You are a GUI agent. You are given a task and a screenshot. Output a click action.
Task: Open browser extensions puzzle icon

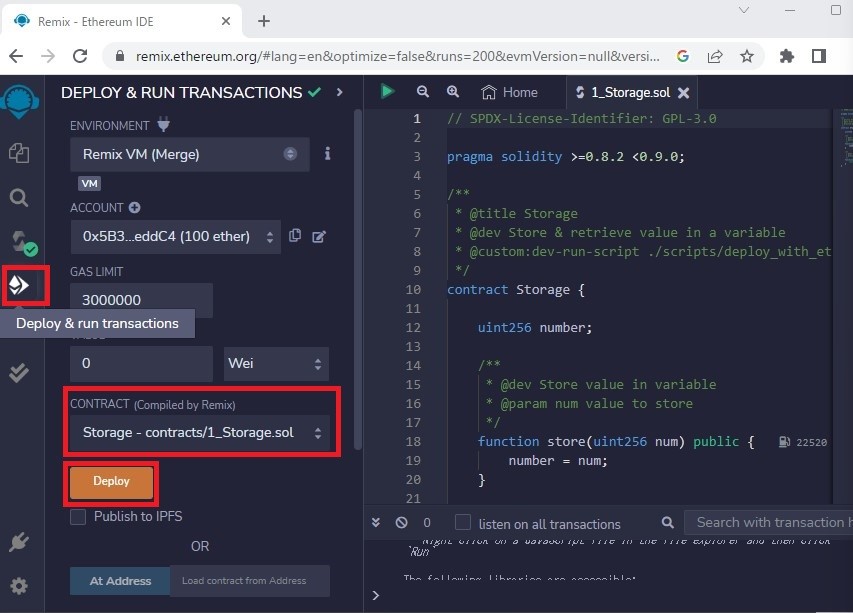coord(787,56)
